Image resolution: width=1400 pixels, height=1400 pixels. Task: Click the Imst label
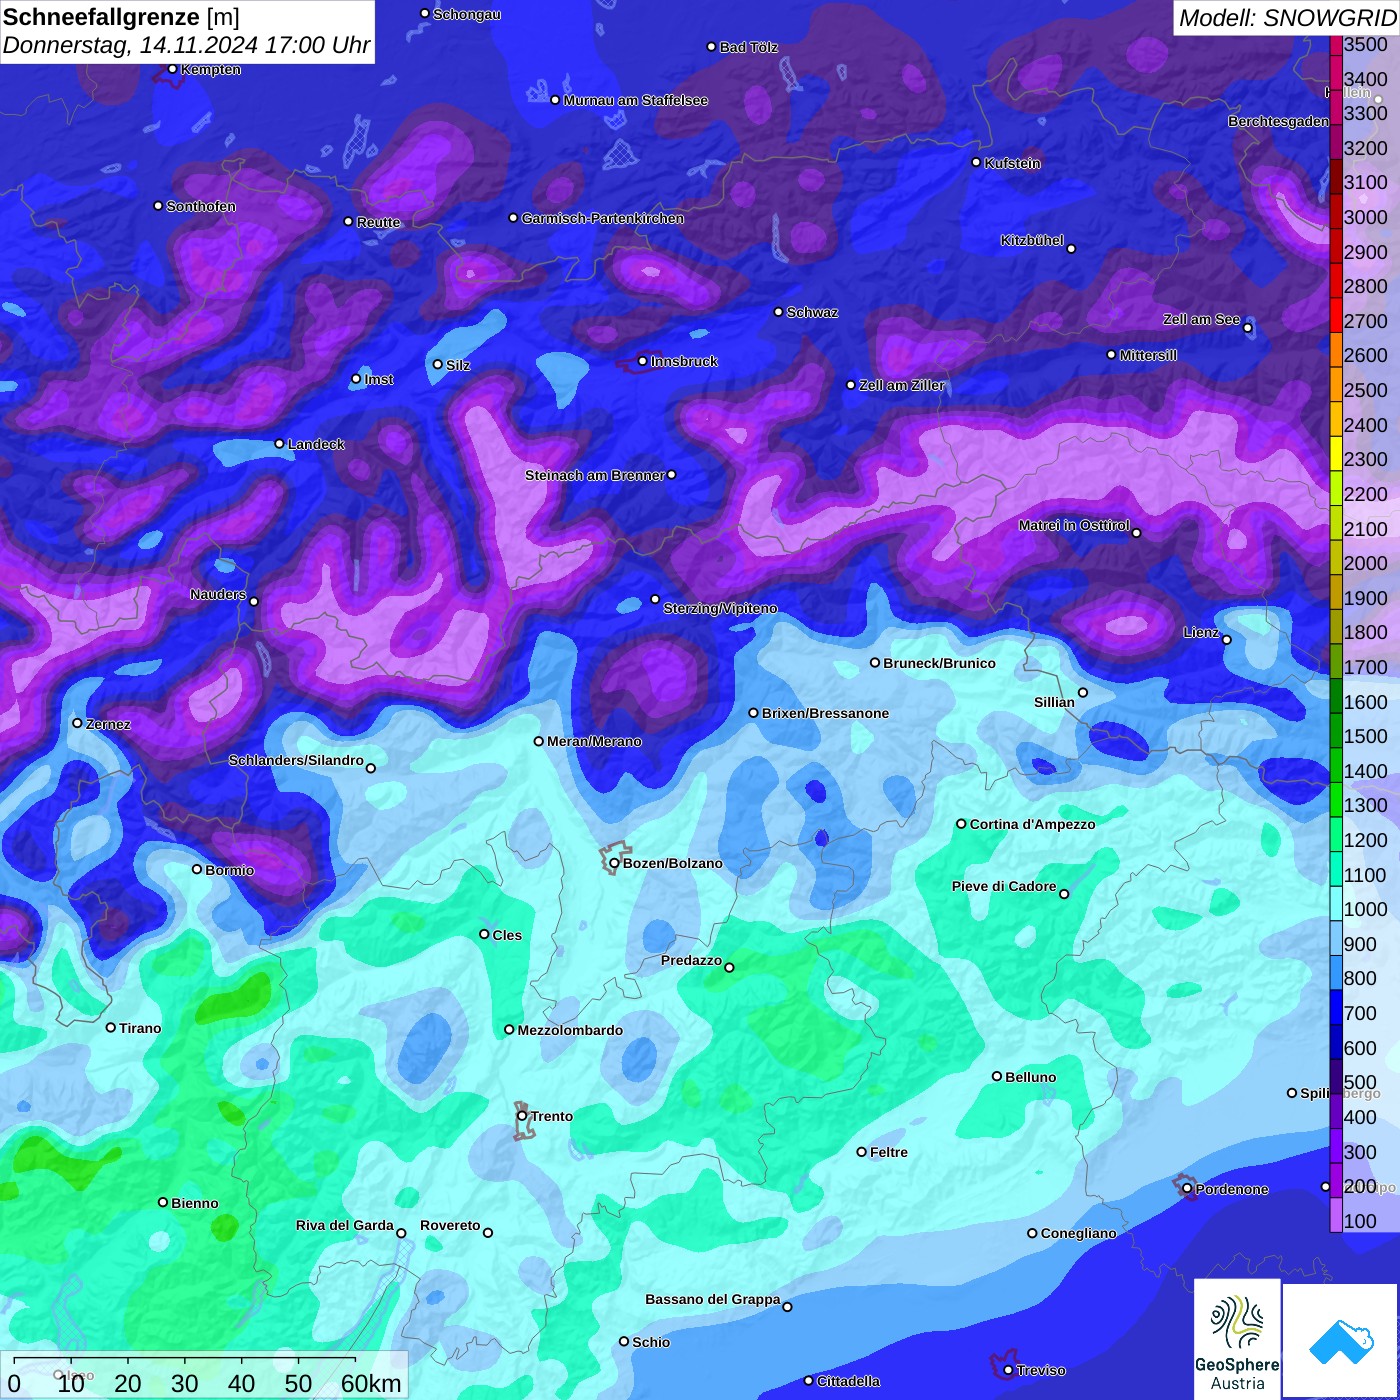pyautogui.click(x=379, y=379)
